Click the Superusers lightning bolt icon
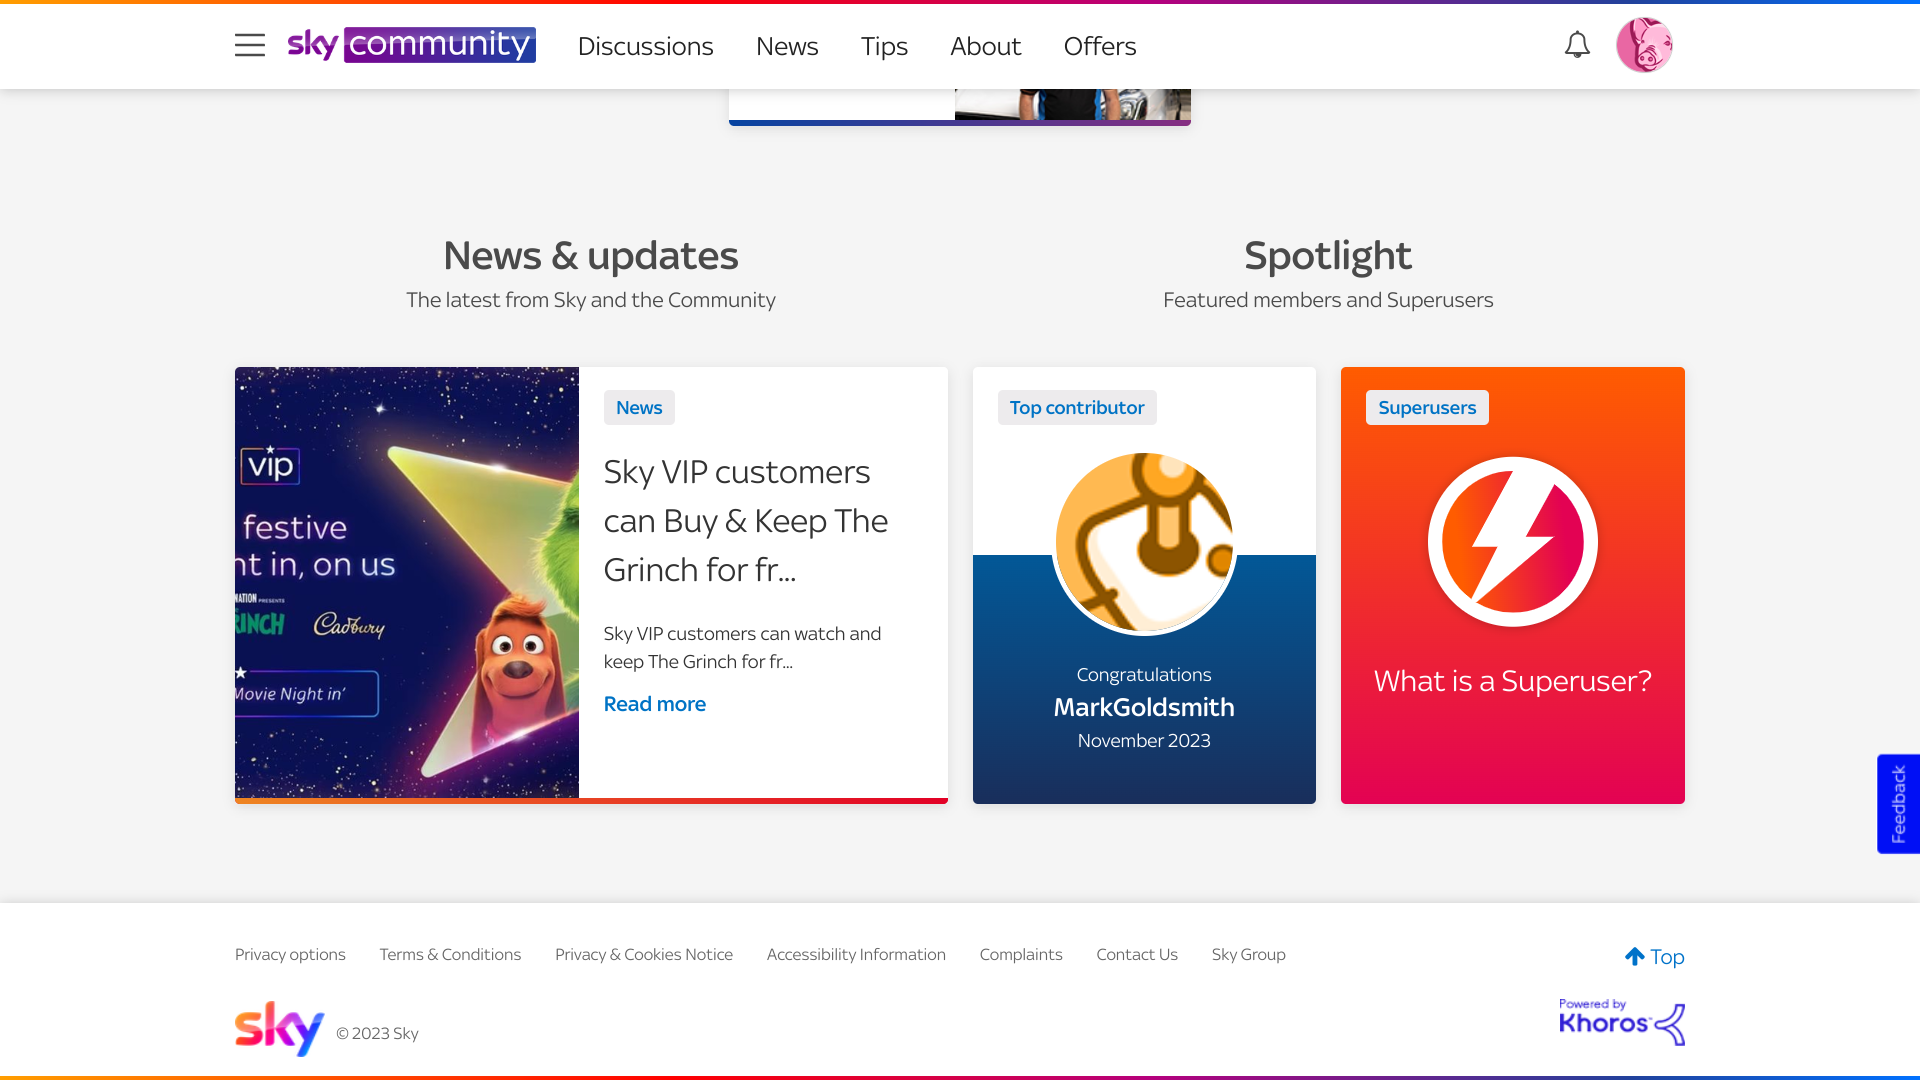 1512,541
